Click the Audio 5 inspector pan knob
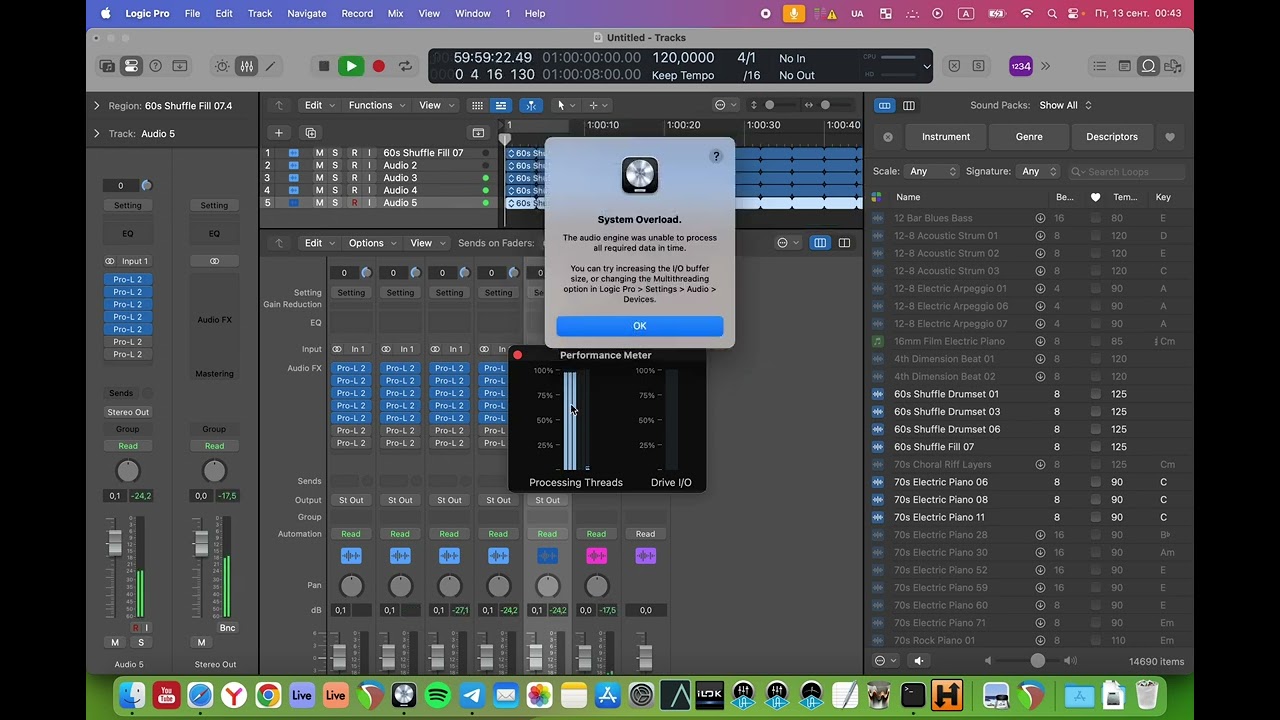Viewport: 1280px width, 720px height. coord(128,471)
